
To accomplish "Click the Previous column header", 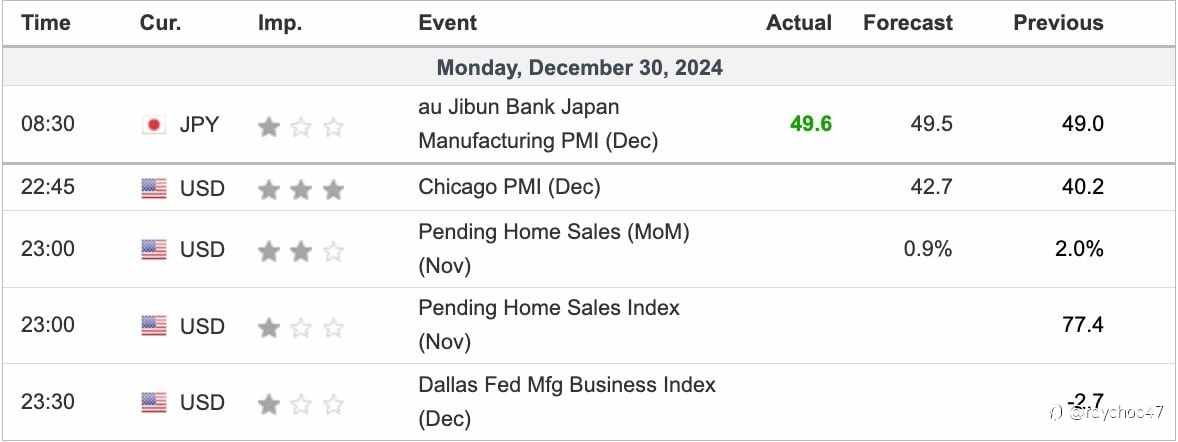I will click(x=1058, y=23).
